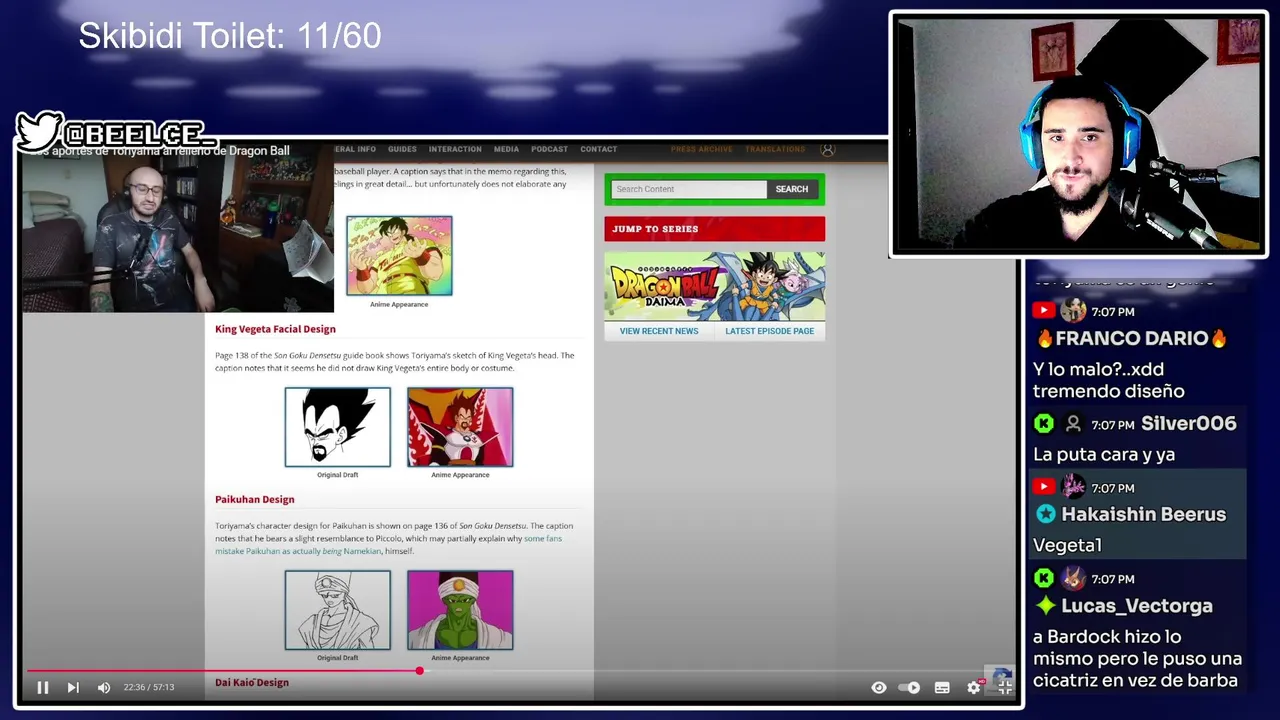This screenshot has width=1280, height=720.
Task: Click the user account icon in site header
Action: pos(827,149)
